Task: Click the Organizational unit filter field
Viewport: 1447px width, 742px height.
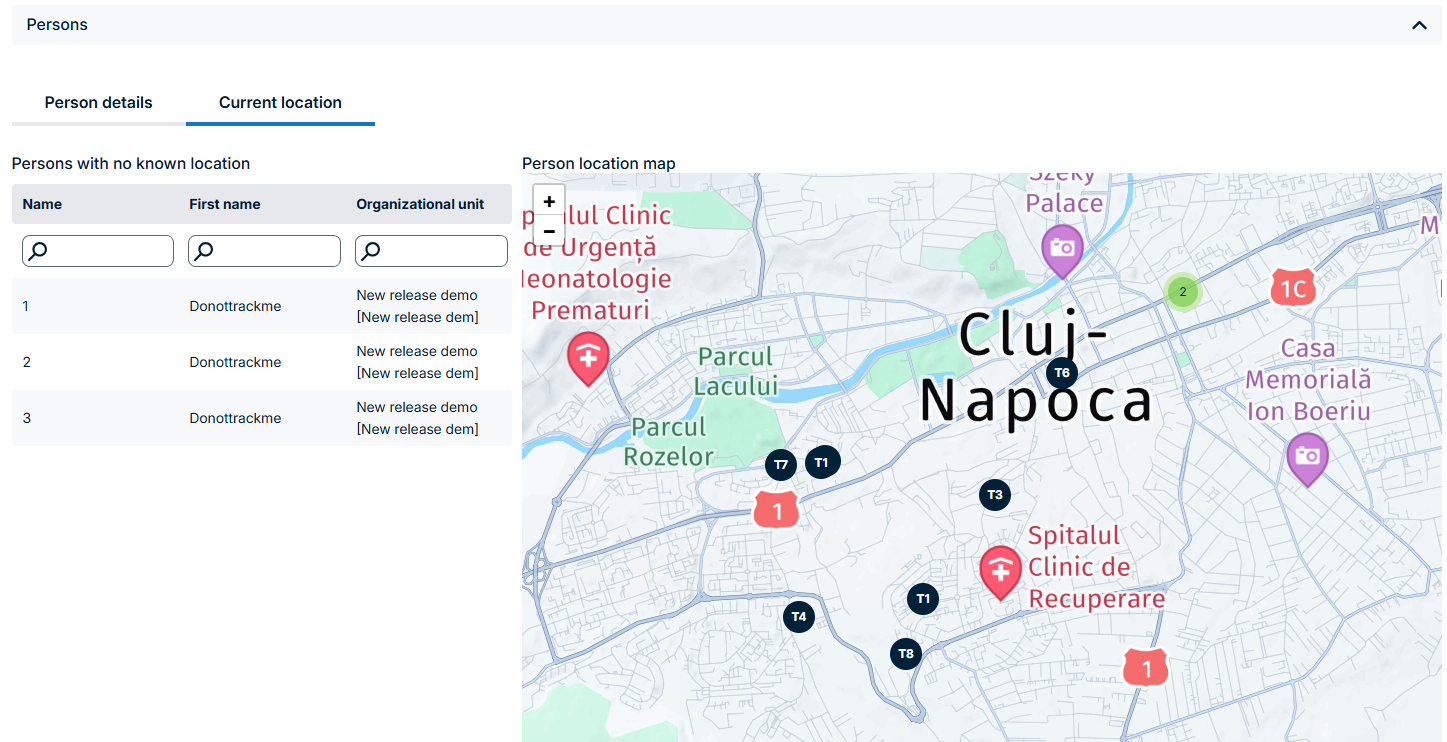Action: coord(432,251)
